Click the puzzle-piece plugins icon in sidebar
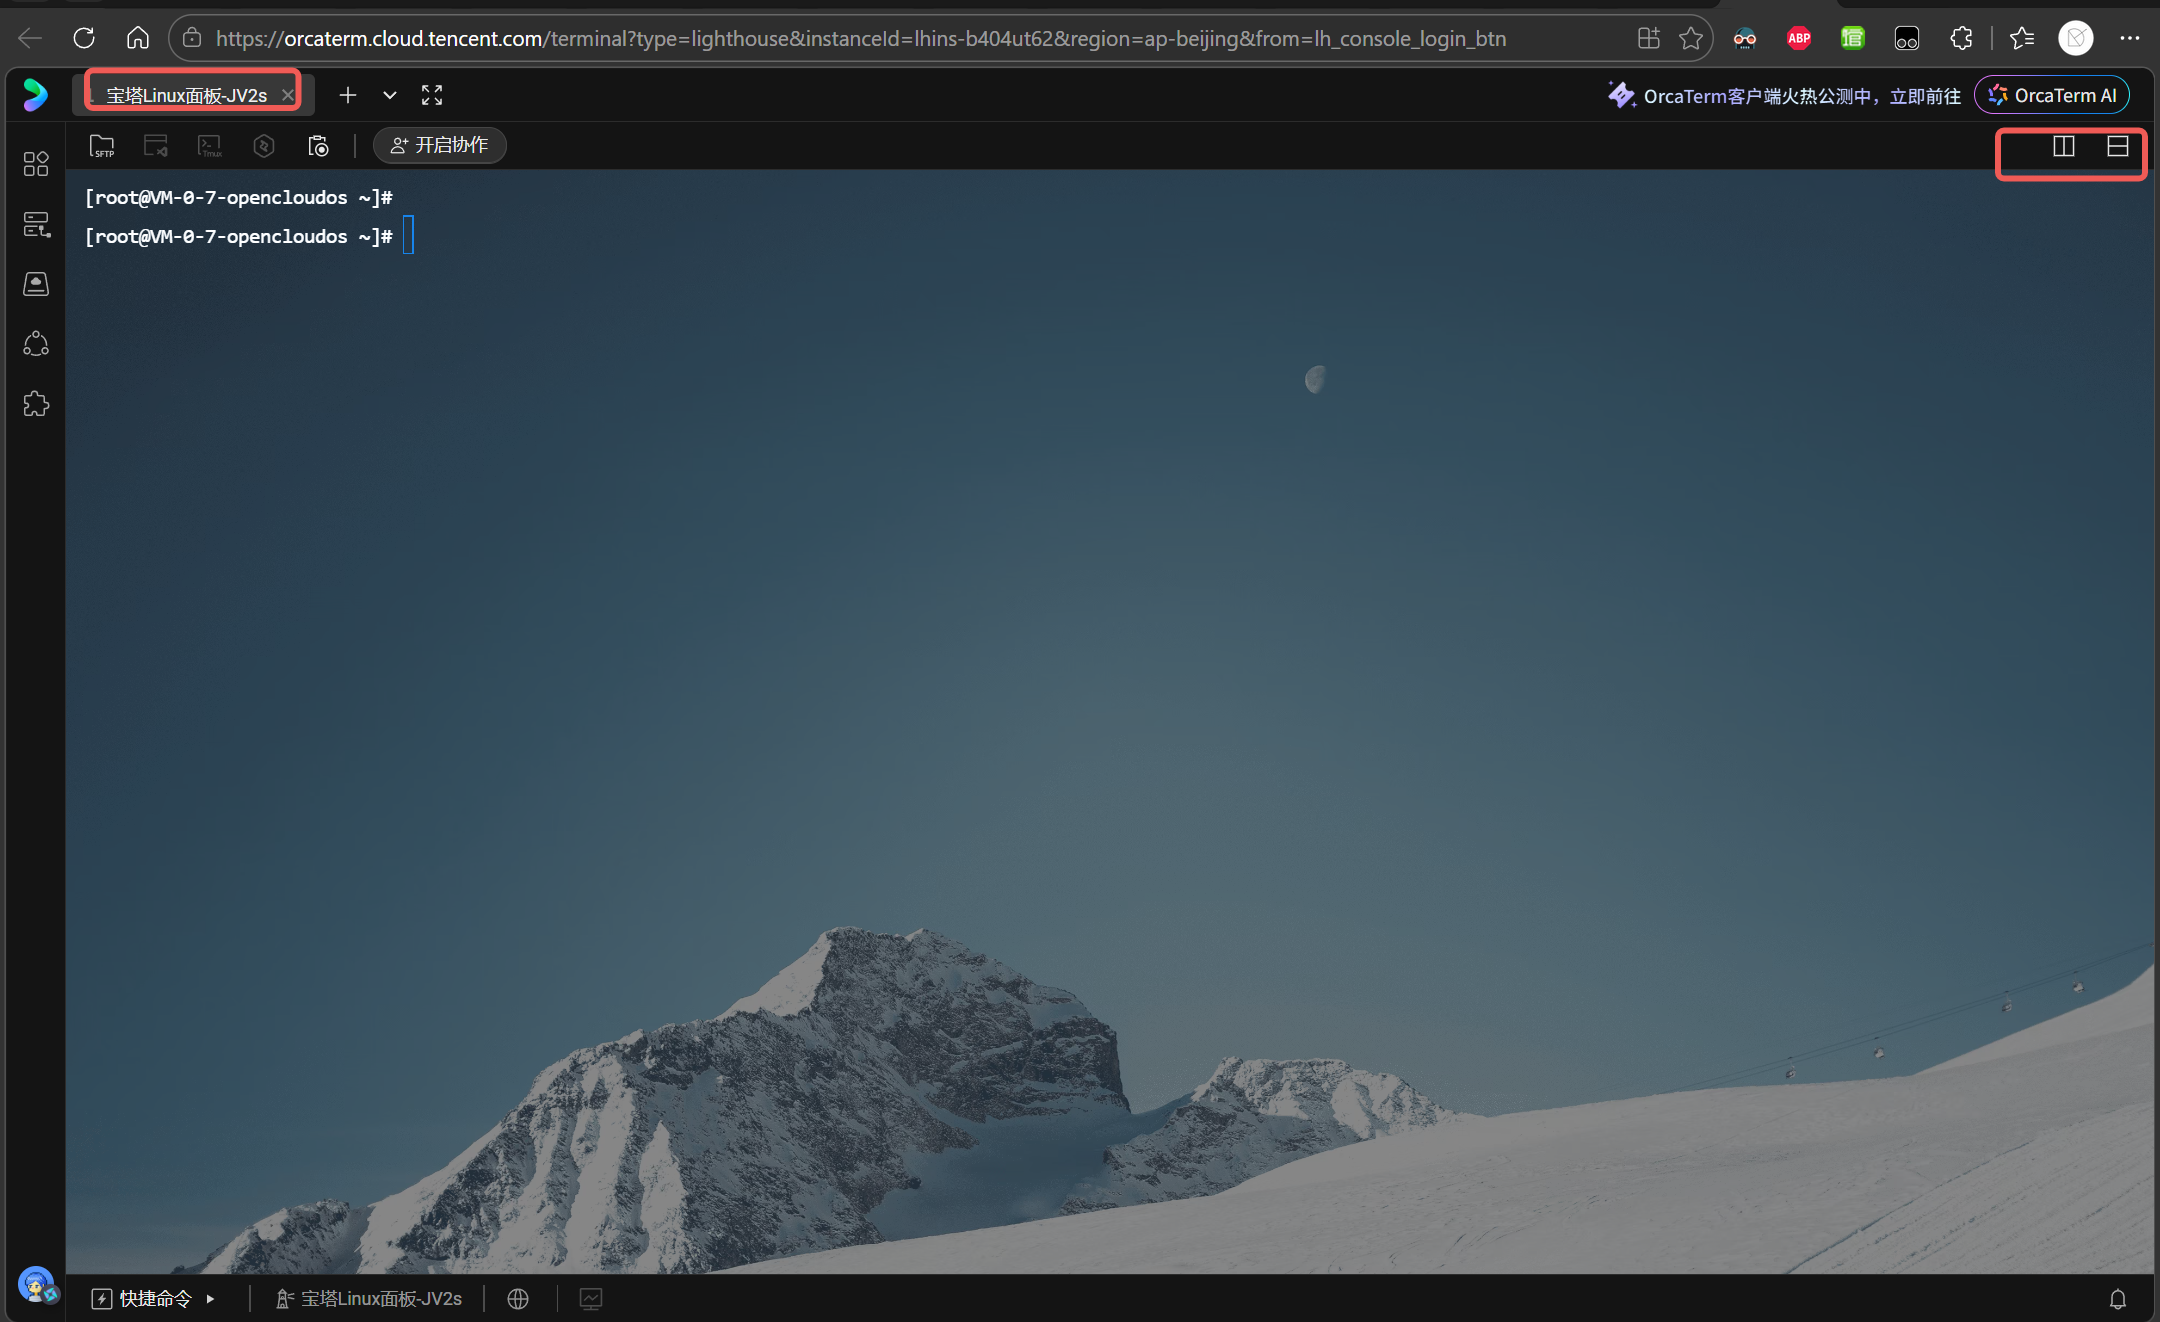Screen dimensions: 2160x1322 click(x=36, y=404)
